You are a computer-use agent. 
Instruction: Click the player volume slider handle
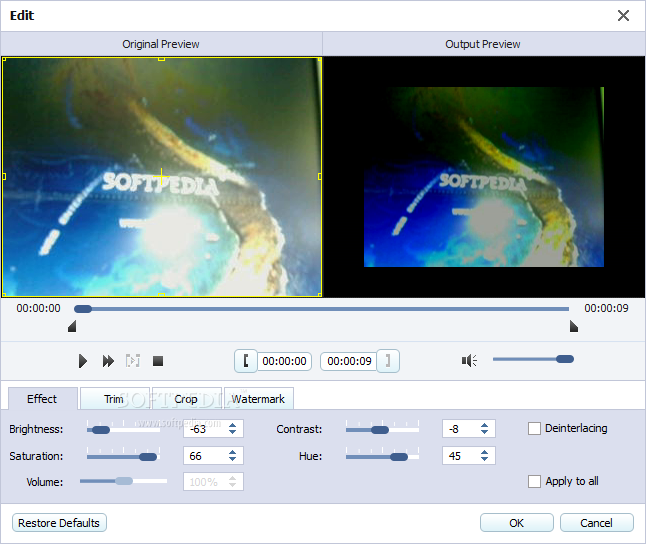coord(565,359)
